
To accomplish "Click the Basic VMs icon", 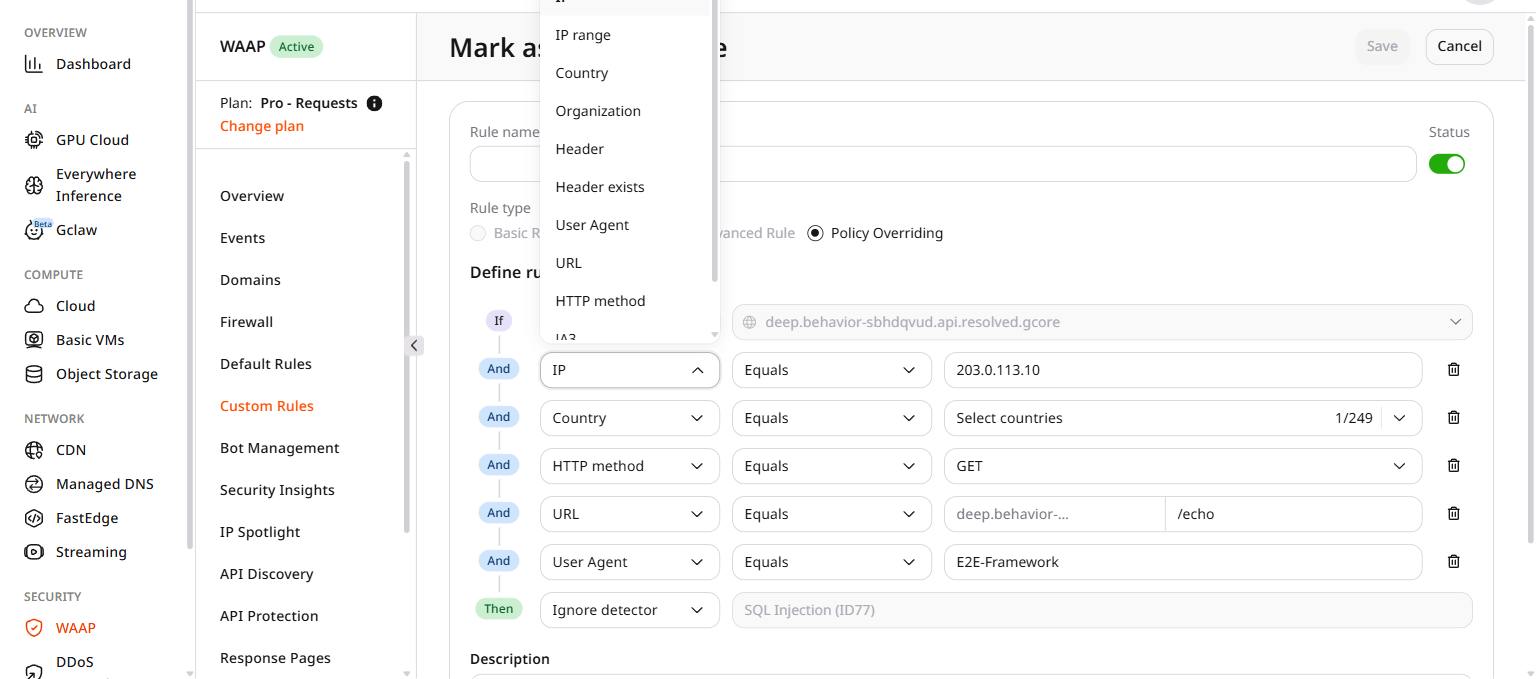I will click(x=34, y=340).
